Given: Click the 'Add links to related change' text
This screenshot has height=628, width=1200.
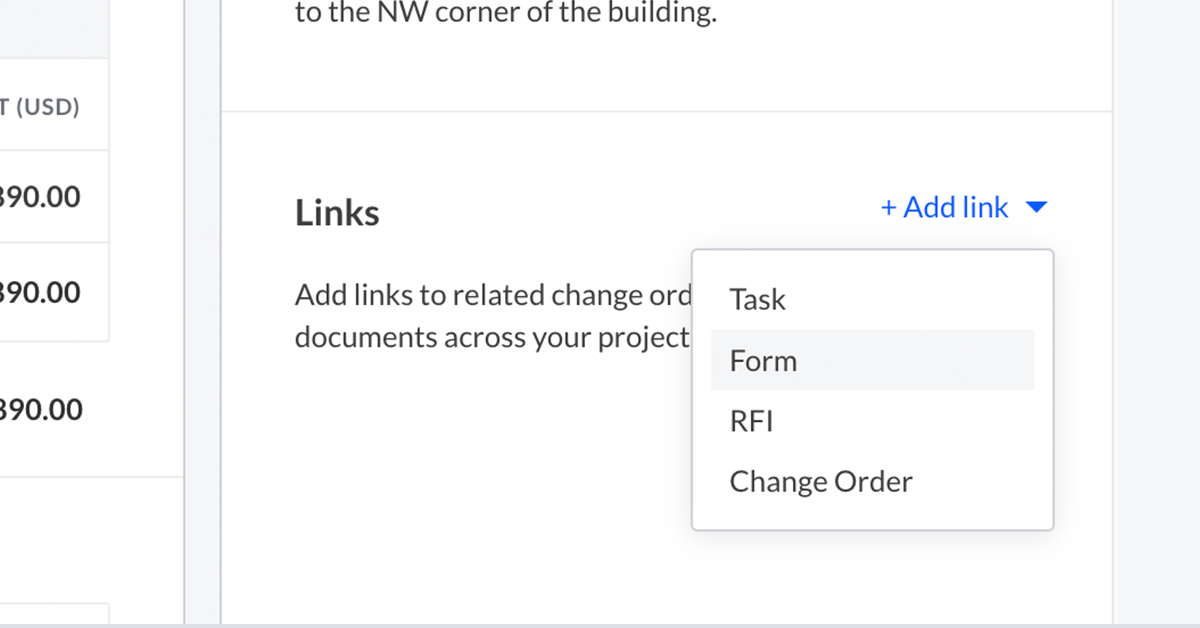Looking at the screenshot, I should (492, 297).
